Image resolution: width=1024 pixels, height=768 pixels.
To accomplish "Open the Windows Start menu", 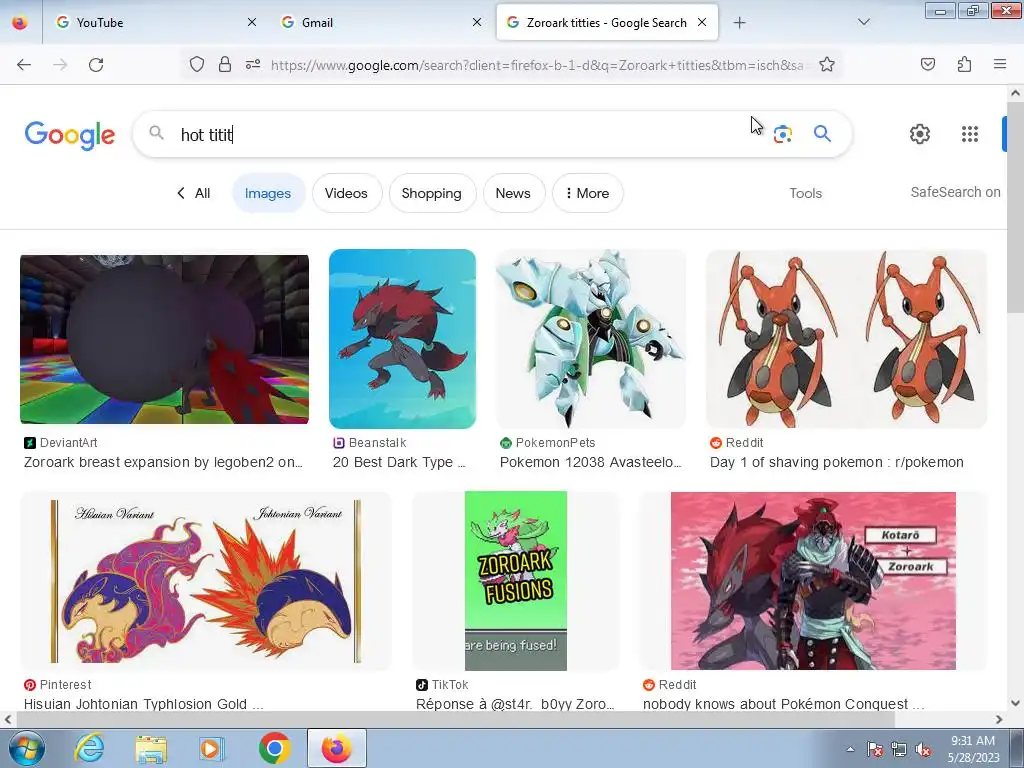I will [27, 748].
